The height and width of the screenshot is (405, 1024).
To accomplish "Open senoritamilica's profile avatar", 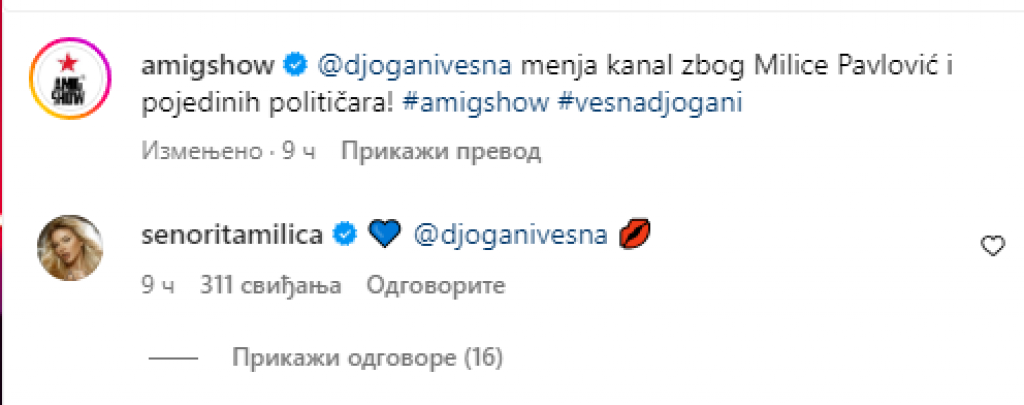I will [71, 248].
